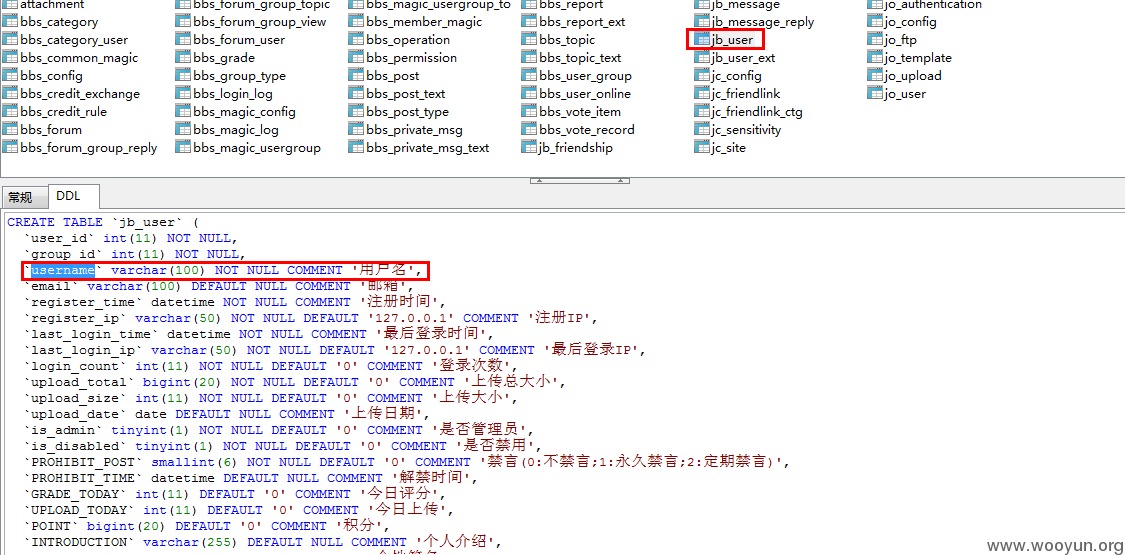Click the `INTRODUCTION` column definition line
Image resolution: width=1125 pixels, height=555 pixels.
pos(263,542)
